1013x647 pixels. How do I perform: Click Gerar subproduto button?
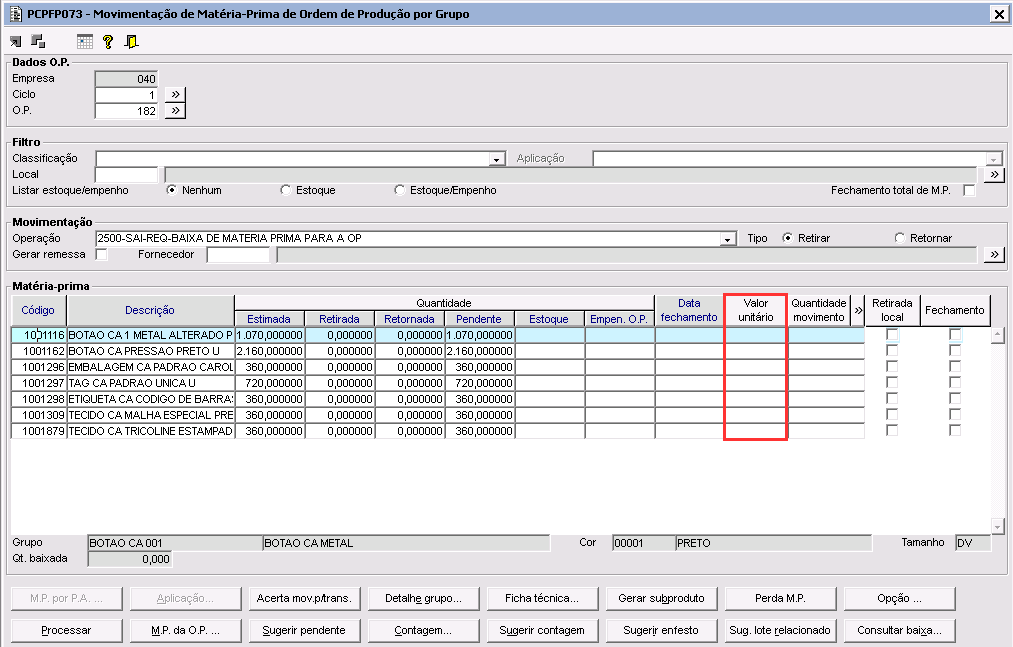point(661,599)
